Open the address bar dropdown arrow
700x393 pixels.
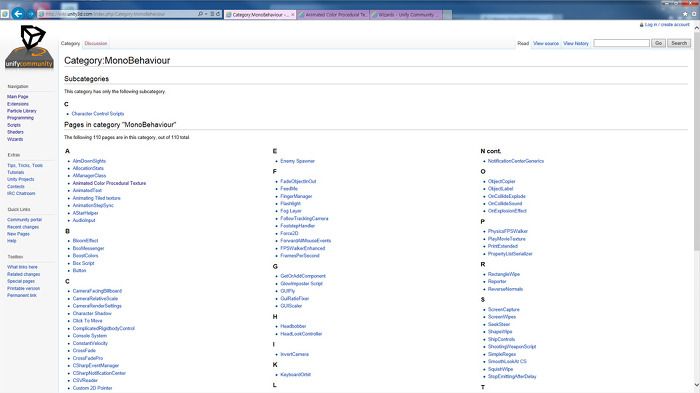point(206,14)
